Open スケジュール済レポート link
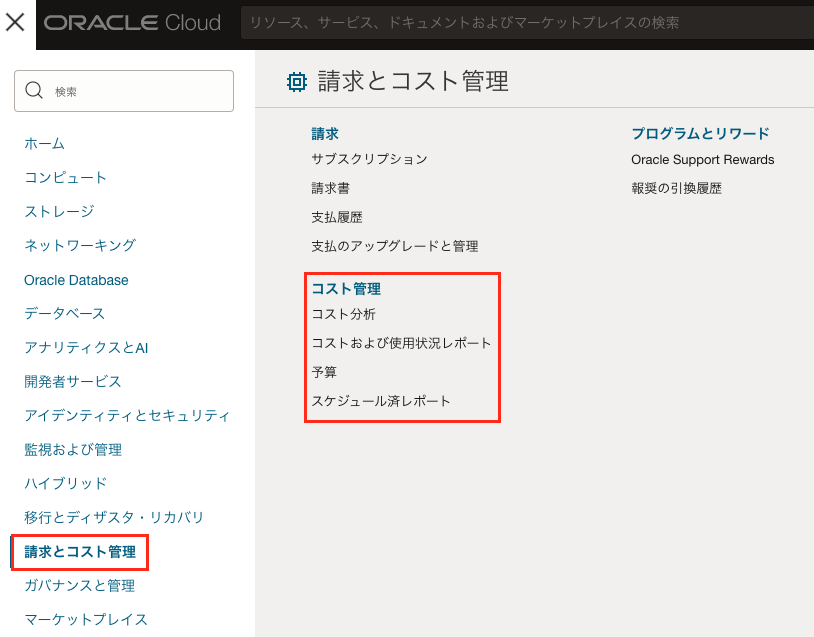Viewport: 814px width, 637px height. [x=381, y=401]
